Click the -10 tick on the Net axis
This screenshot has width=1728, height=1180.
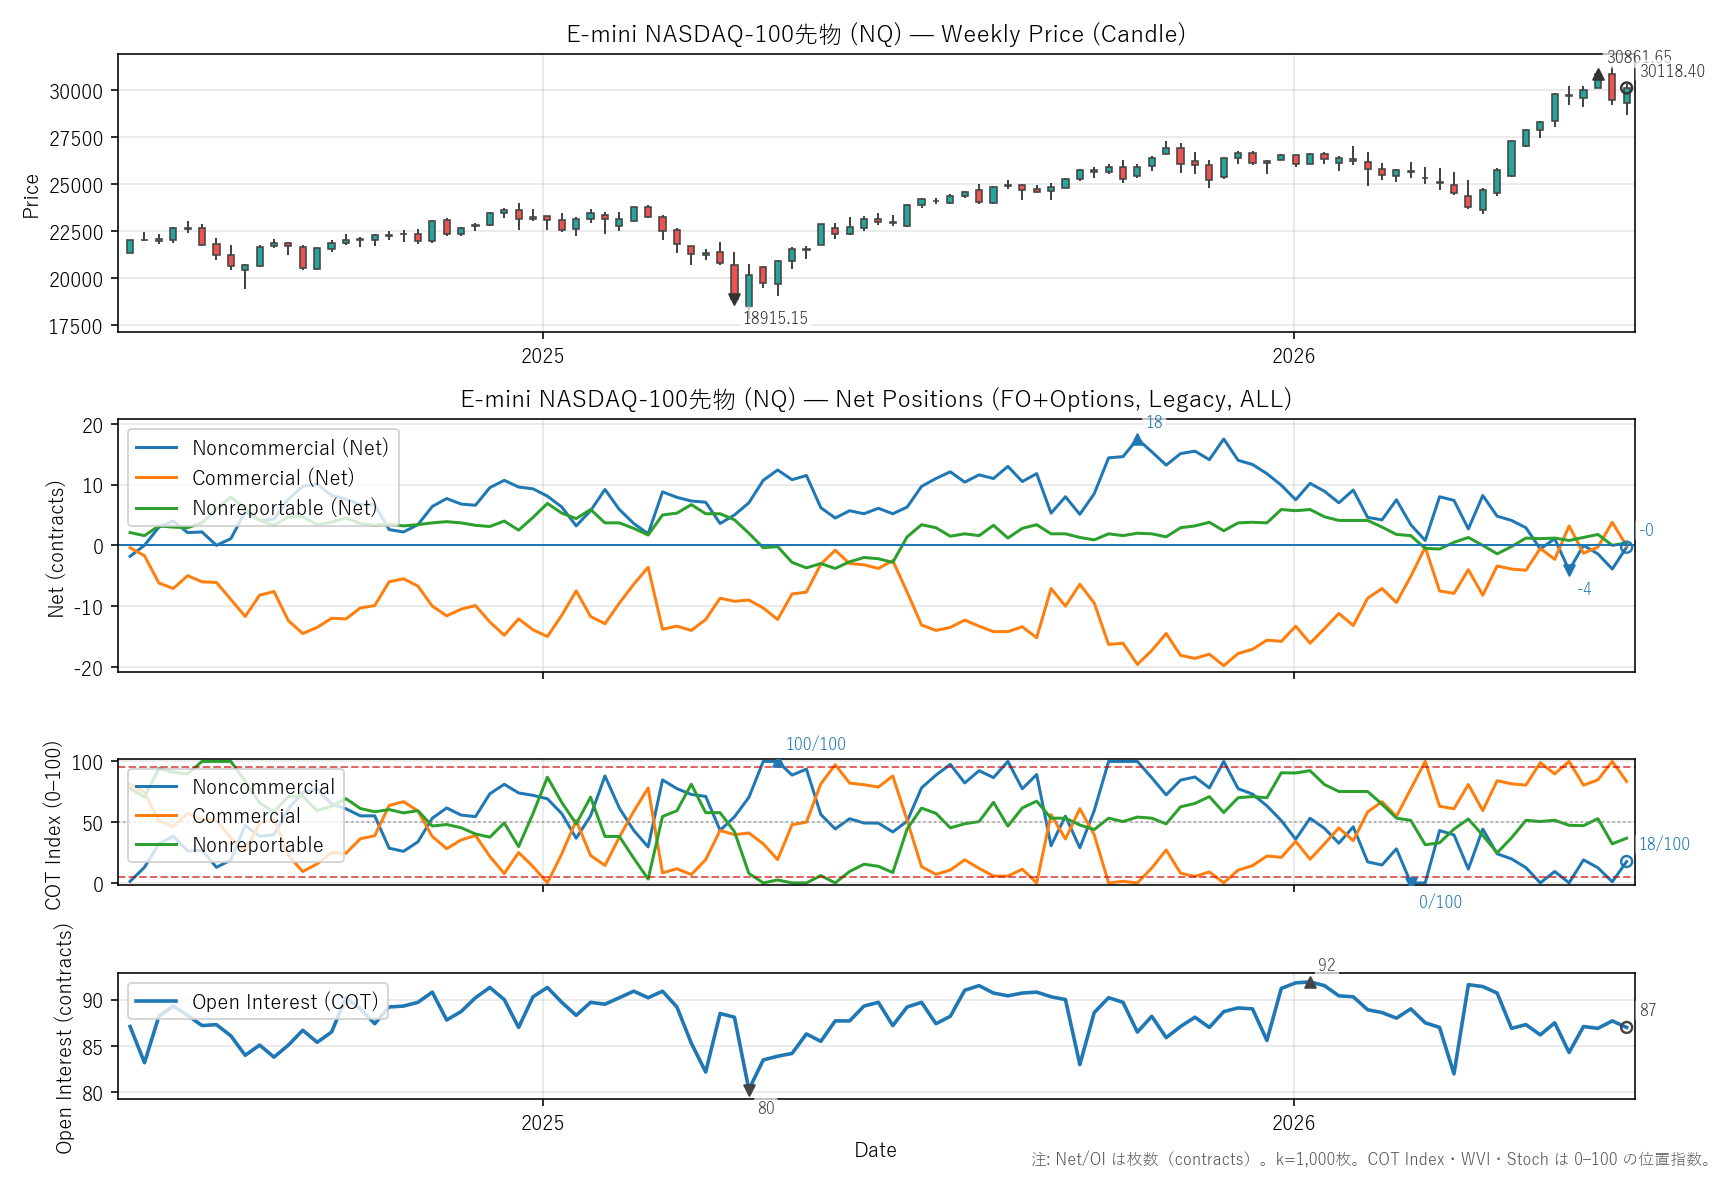click(x=88, y=607)
